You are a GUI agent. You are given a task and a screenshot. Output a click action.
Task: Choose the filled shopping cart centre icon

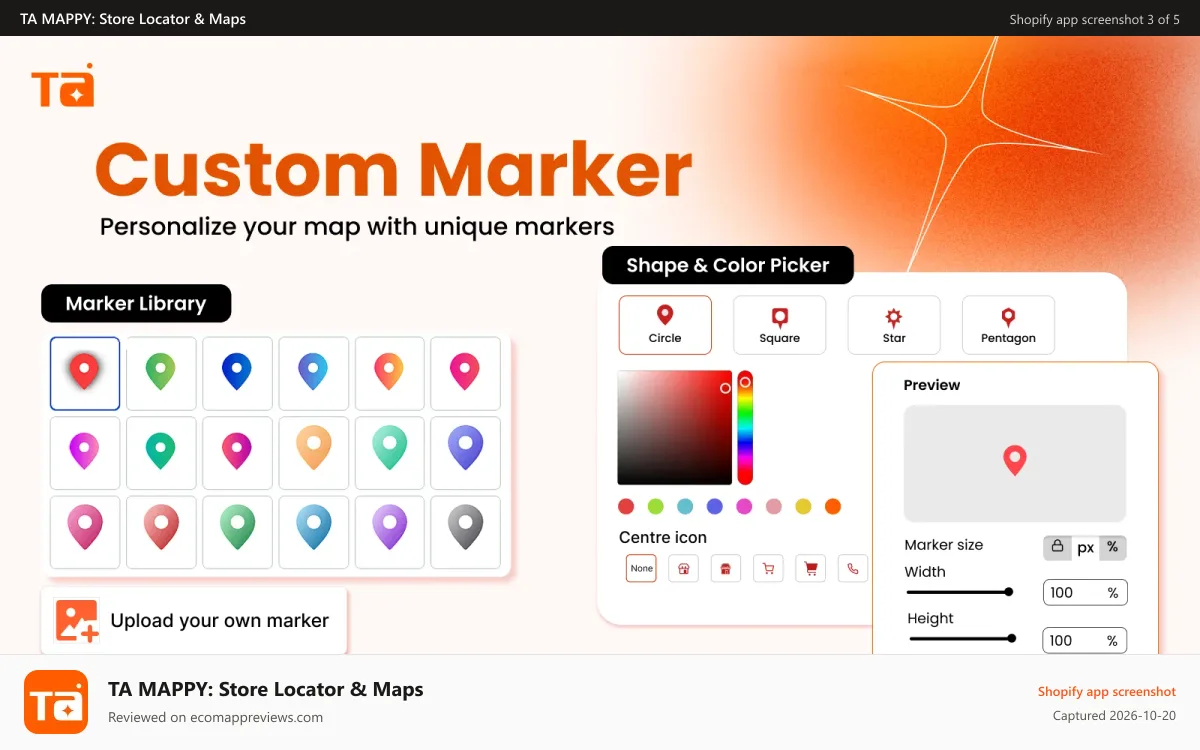[x=811, y=568]
